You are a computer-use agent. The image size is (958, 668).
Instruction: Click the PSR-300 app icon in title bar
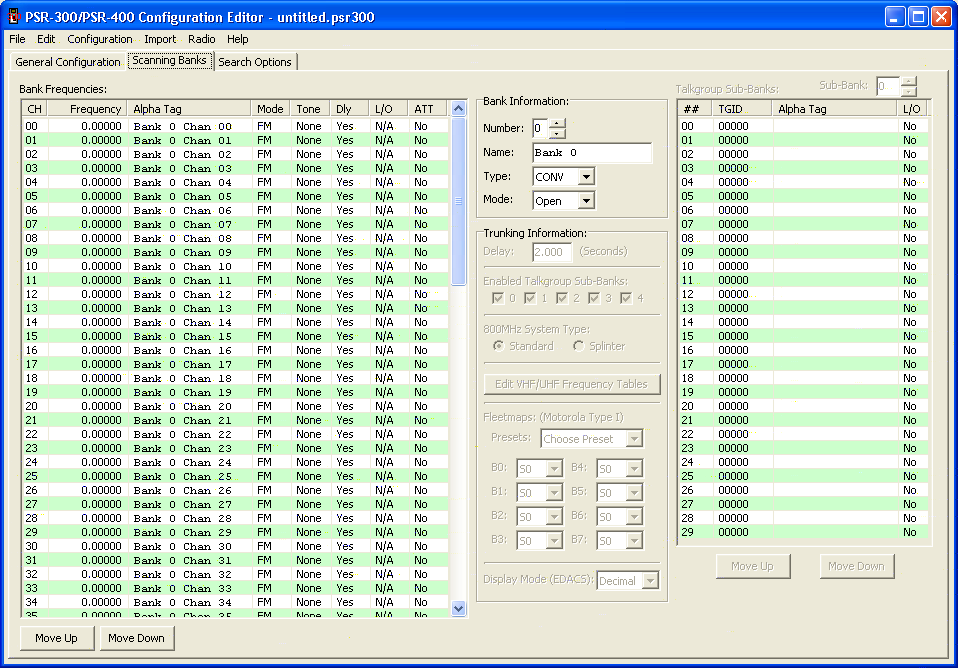click(14, 16)
